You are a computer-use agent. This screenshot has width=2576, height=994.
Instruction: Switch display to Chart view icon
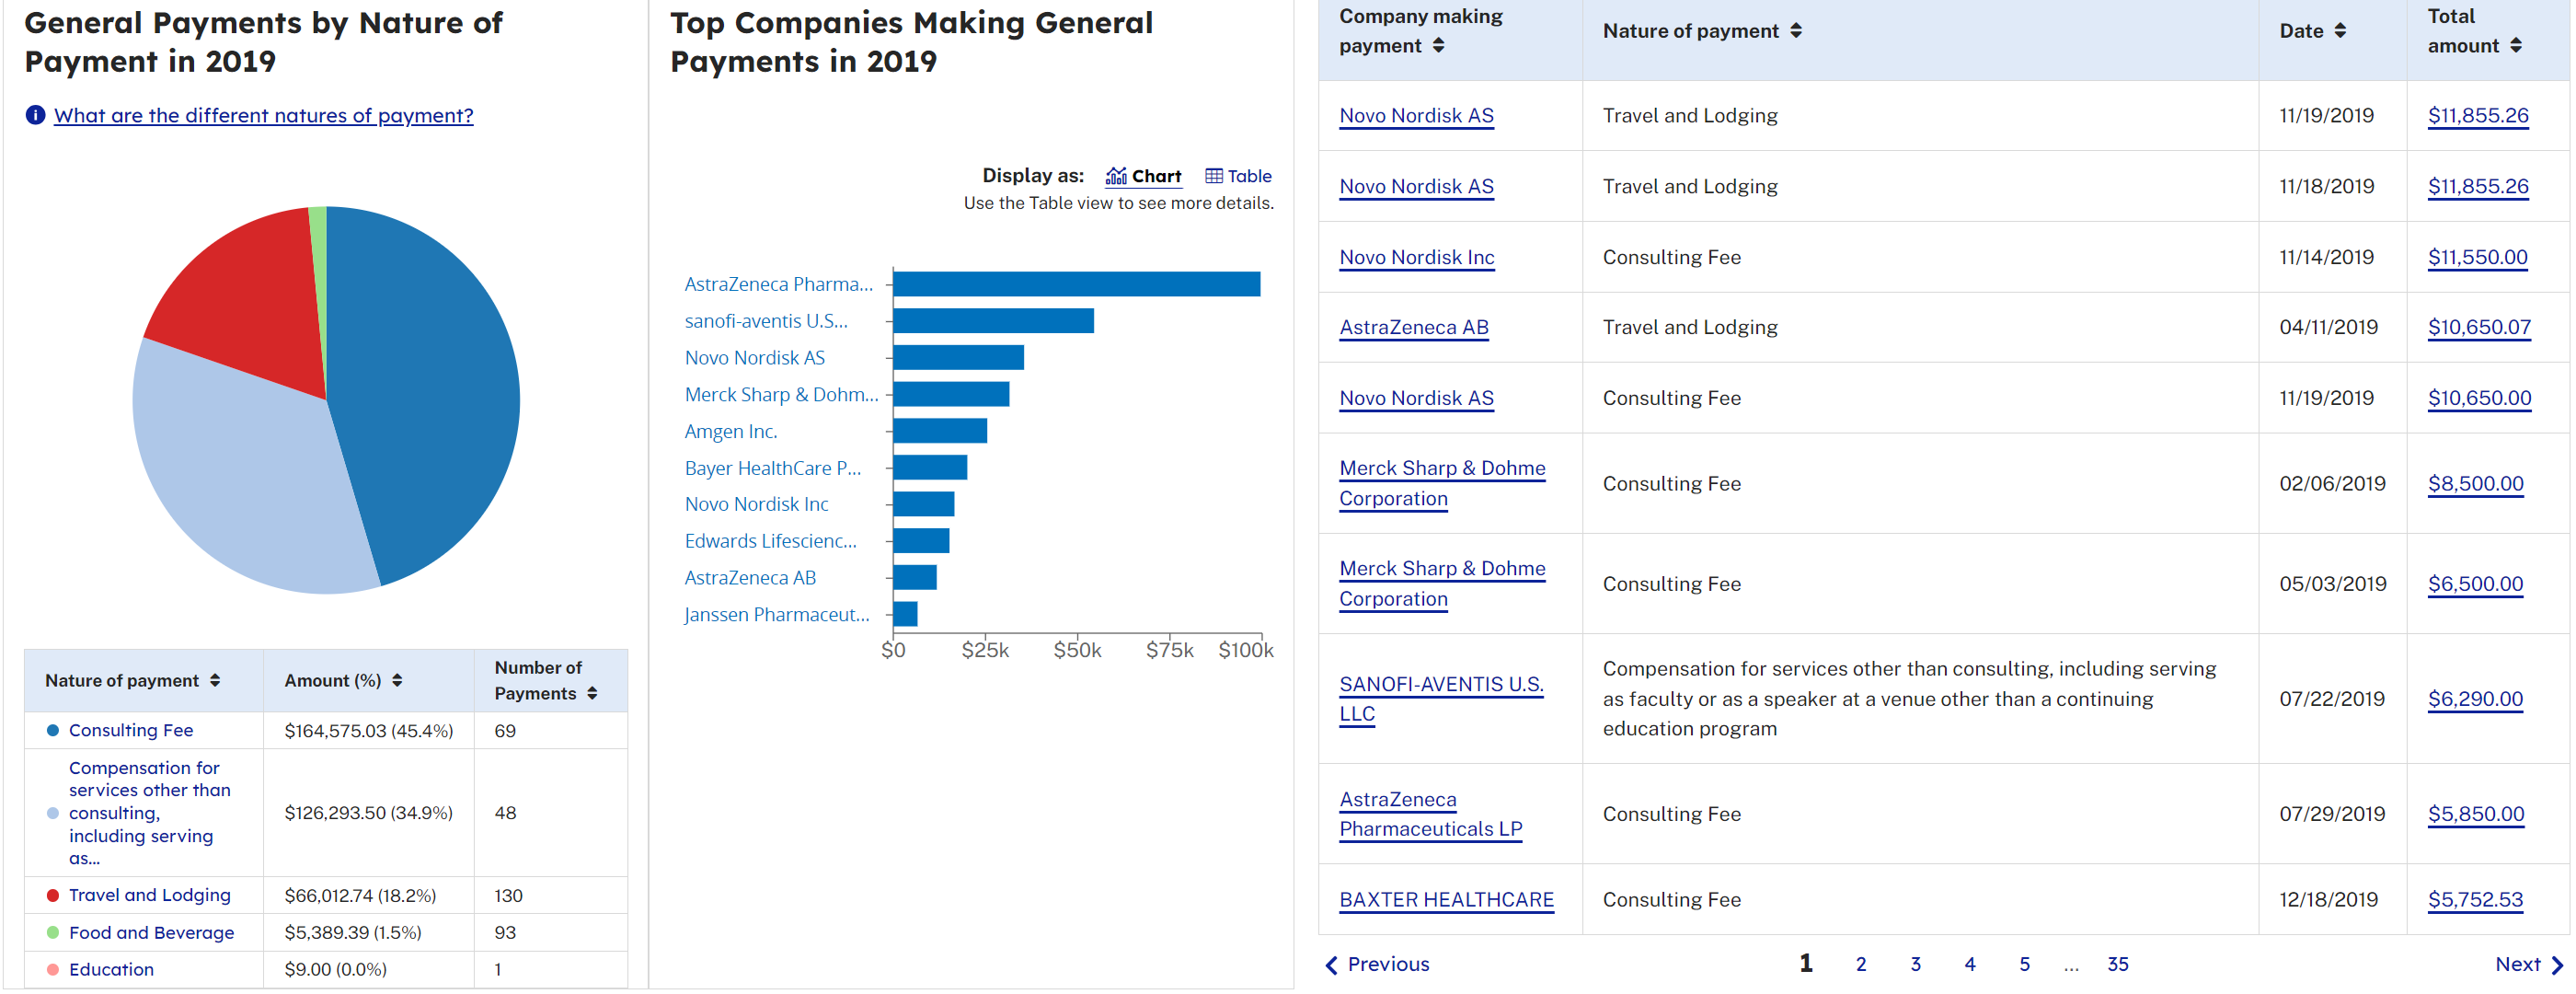click(1116, 176)
